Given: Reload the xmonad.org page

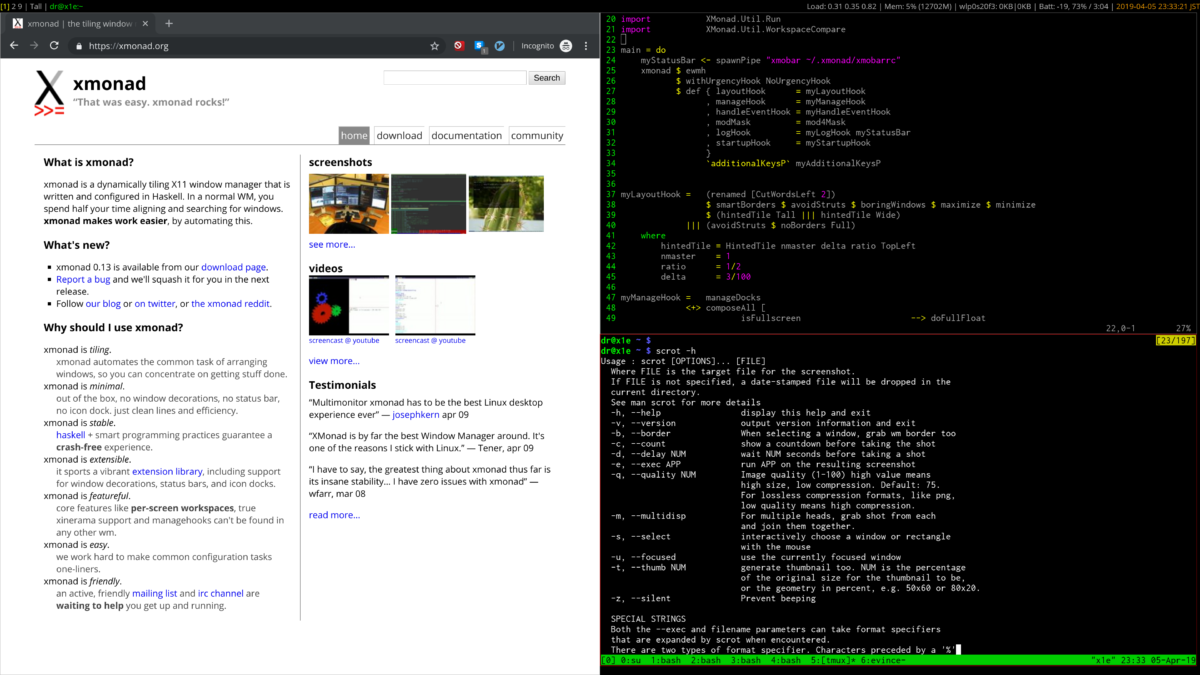Looking at the screenshot, I should click(53, 45).
